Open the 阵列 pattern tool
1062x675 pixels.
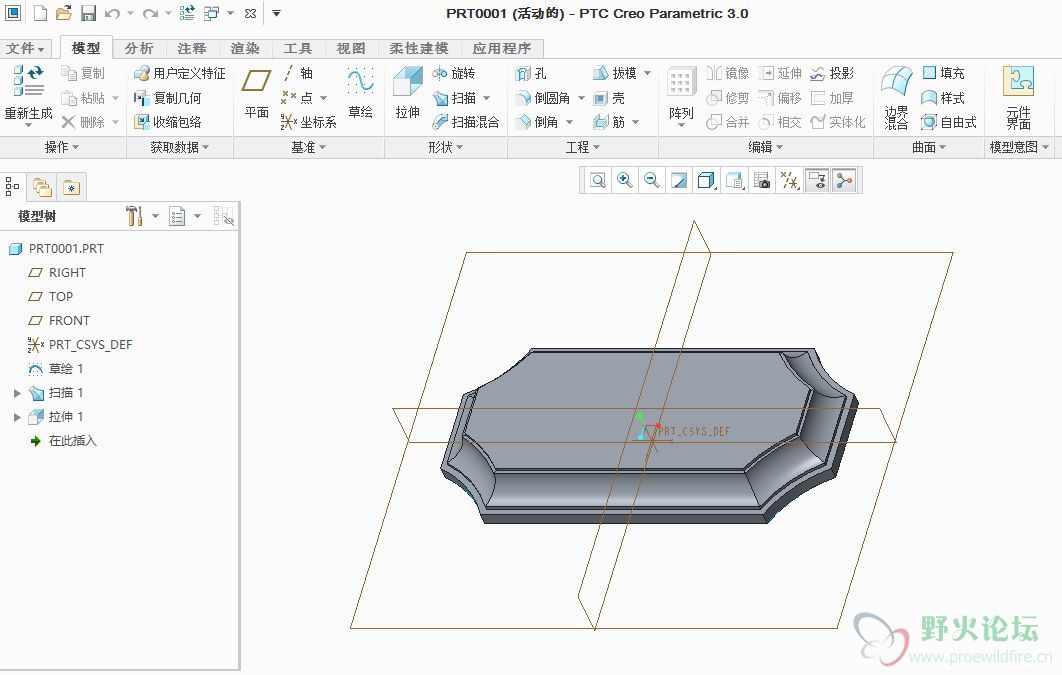click(x=681, y=95)
